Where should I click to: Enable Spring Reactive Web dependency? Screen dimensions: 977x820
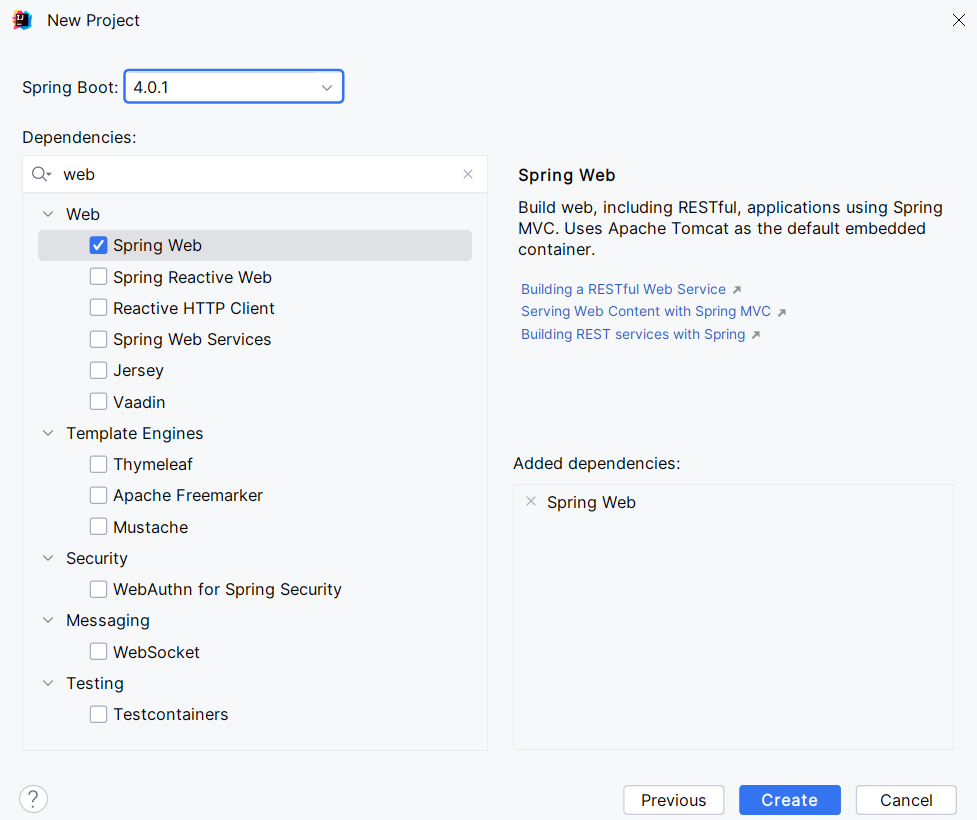(98, 276)
